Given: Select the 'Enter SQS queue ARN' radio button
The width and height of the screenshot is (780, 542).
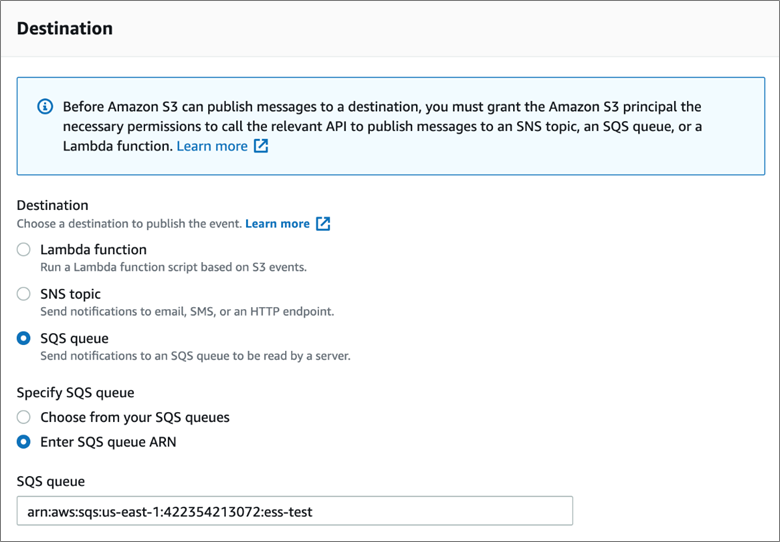Looking at the screenshot, I should coord(24,442).
